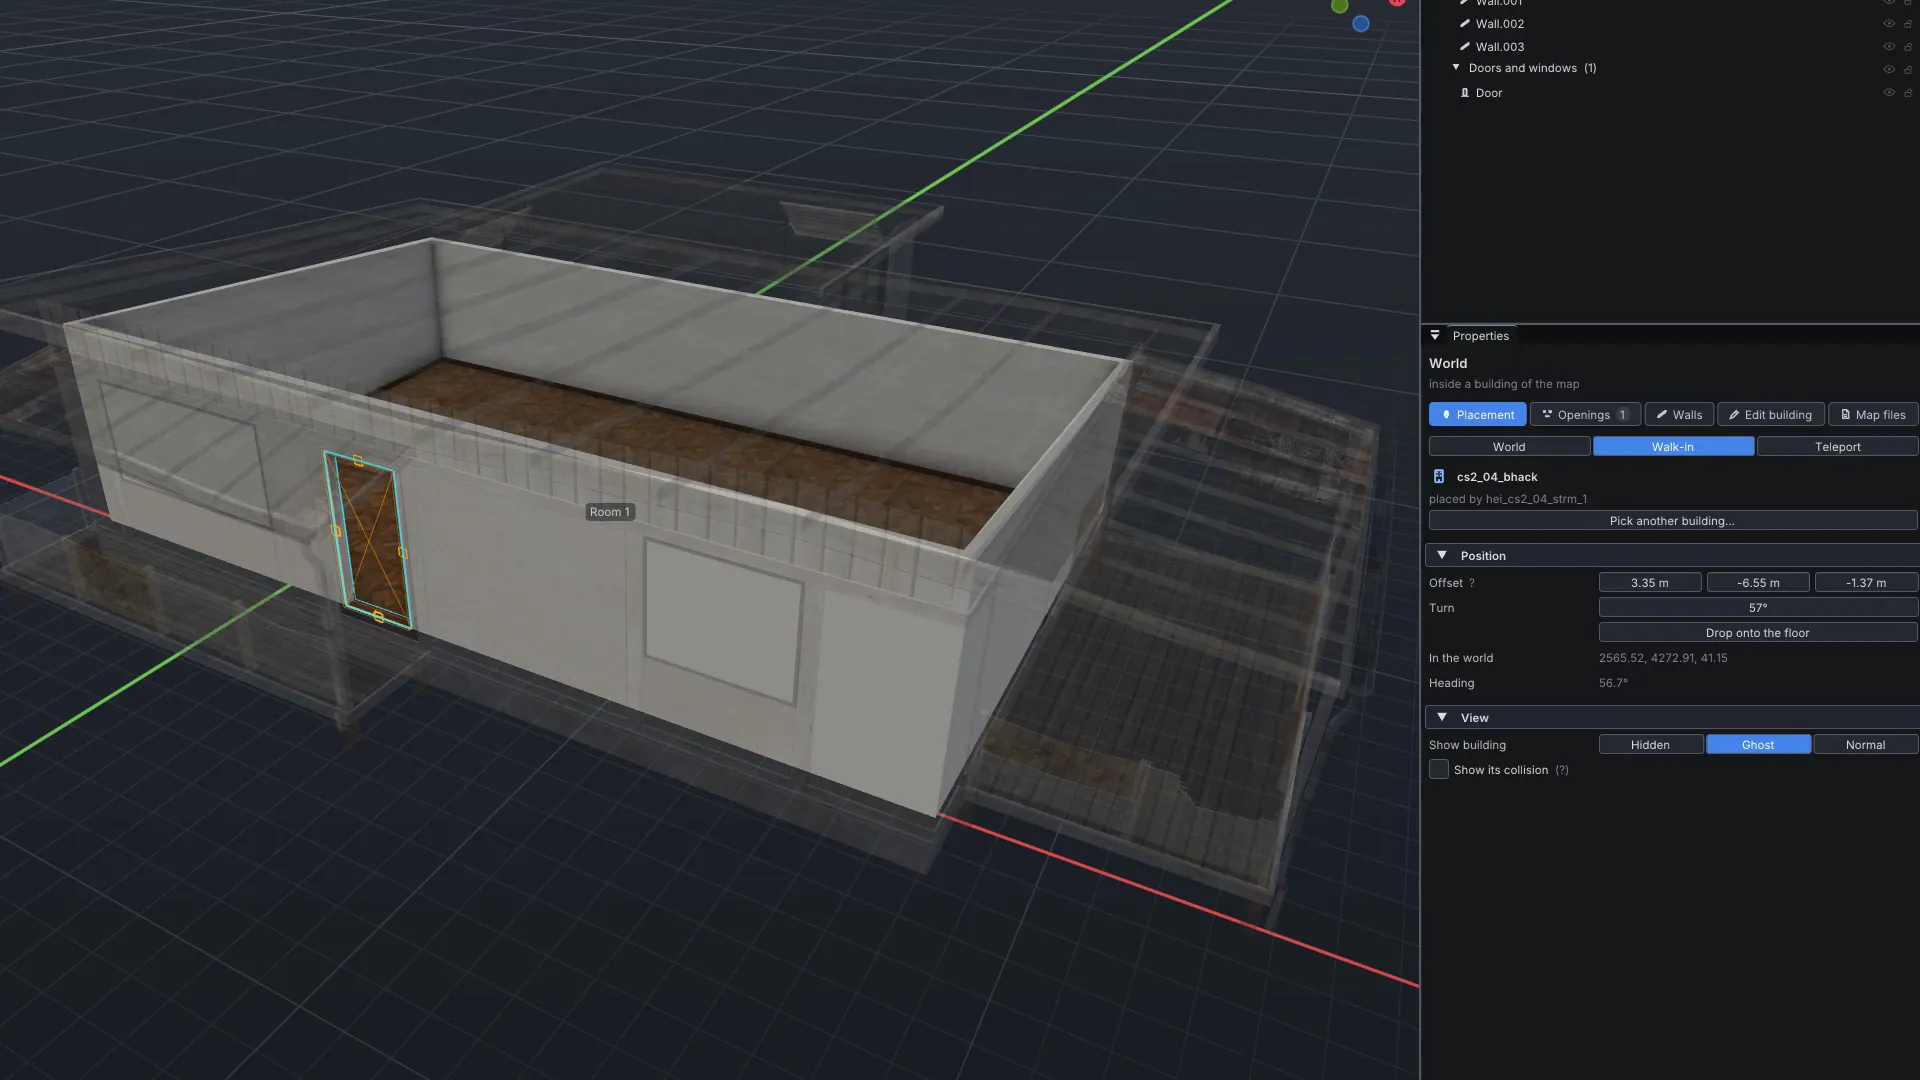
Task: Open the Map files tab
Action: [1873, 415]
